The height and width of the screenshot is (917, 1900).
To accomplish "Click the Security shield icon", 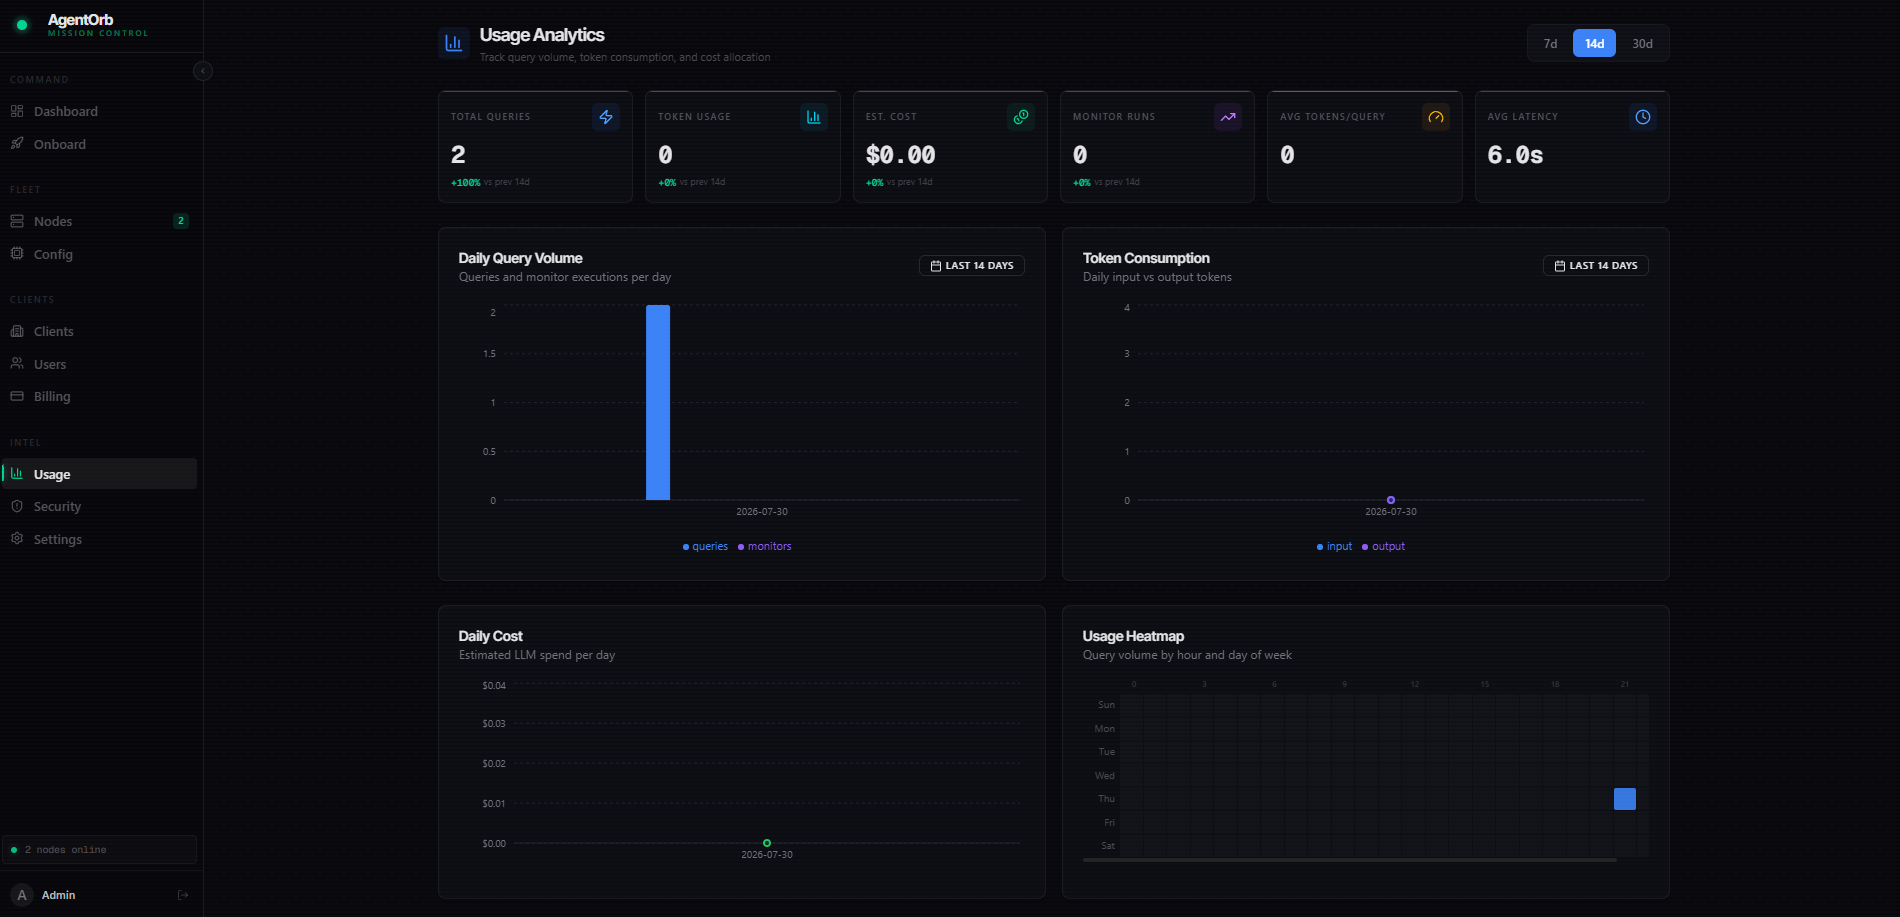I will (17, 506).
